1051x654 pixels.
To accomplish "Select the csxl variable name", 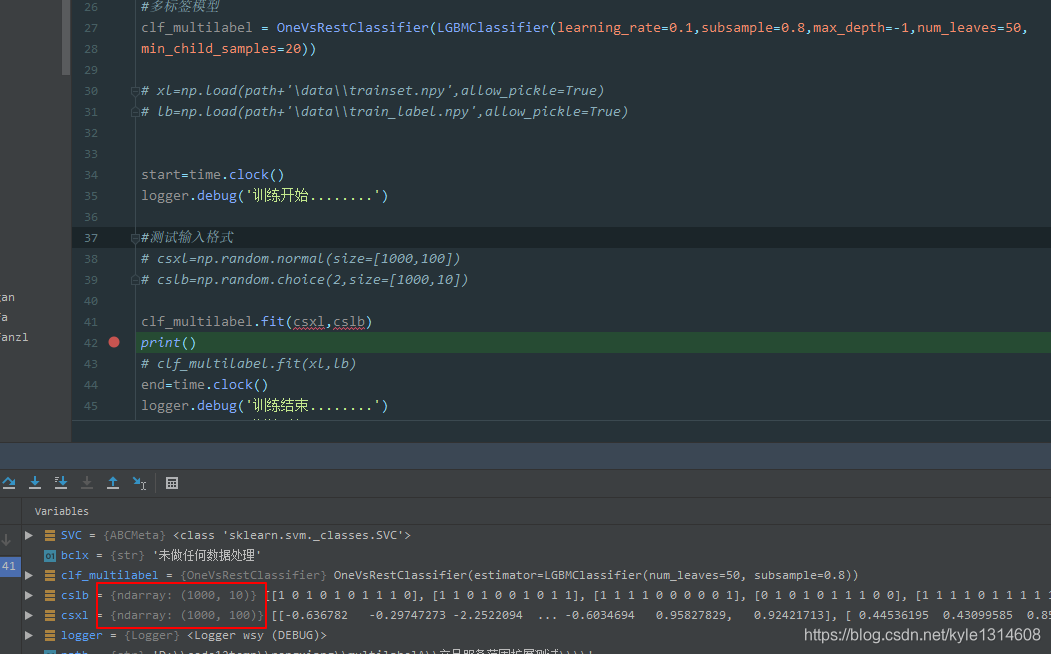I will (x=74, y=615).
